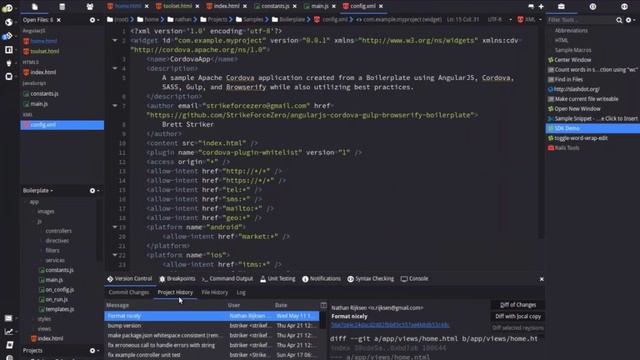640x360 pixels.
Task: Click the notebook icon above Projects in lower-left sidebar
Action: [9, 345]
